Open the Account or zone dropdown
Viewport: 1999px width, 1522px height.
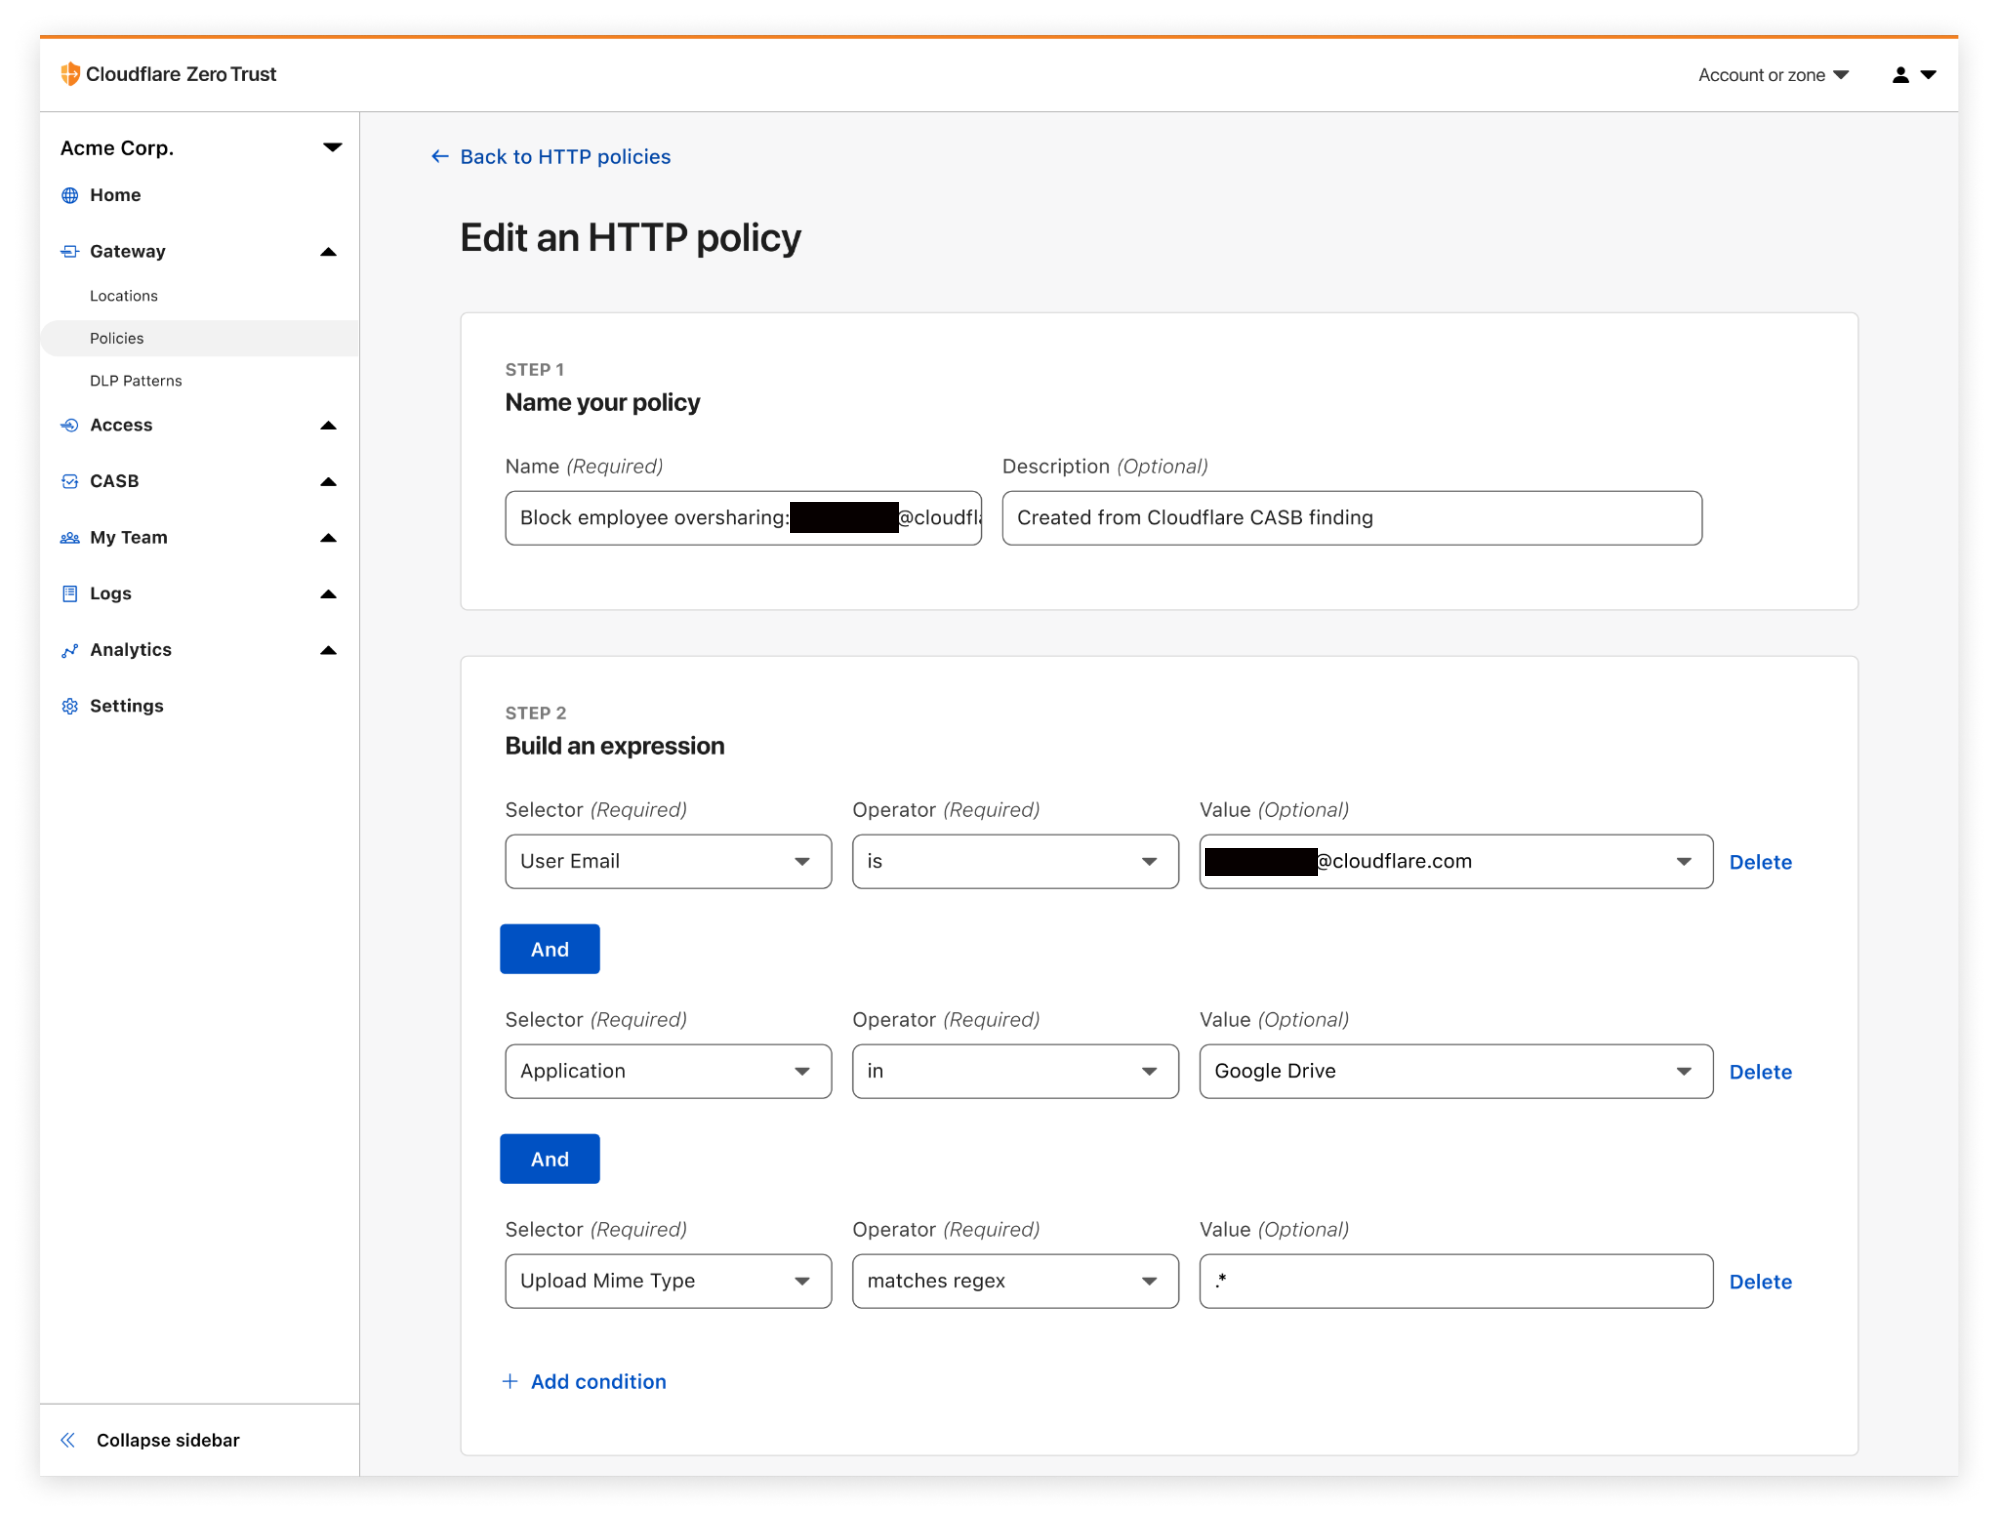(x=1773, y=75)
